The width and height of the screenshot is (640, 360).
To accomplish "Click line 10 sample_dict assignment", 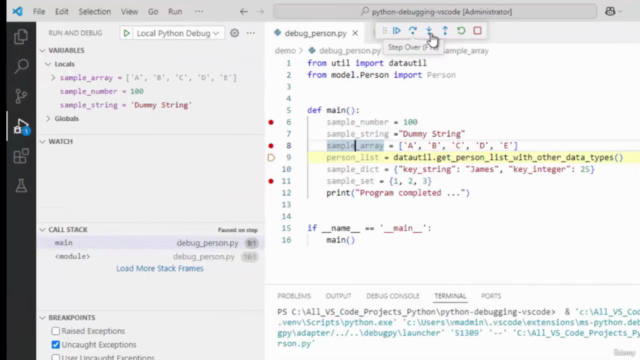I will coord(460,169).
